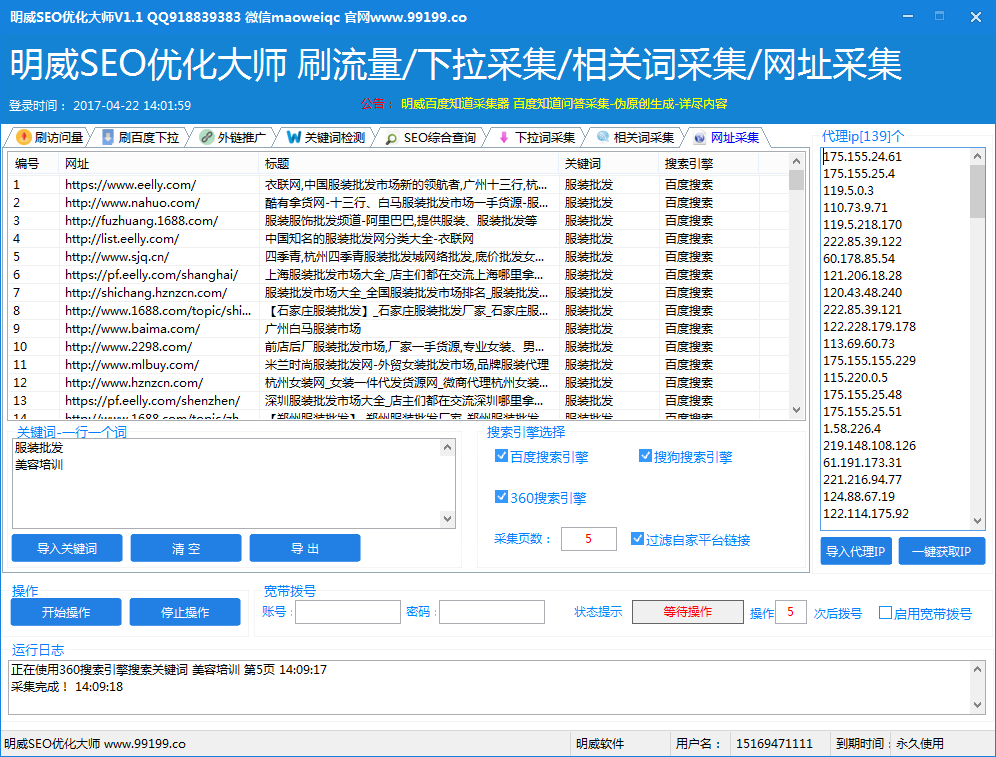The image size is (996, 757).
Task: Select the 外链推广 chain link icon
Action: (x=206, y=138)
